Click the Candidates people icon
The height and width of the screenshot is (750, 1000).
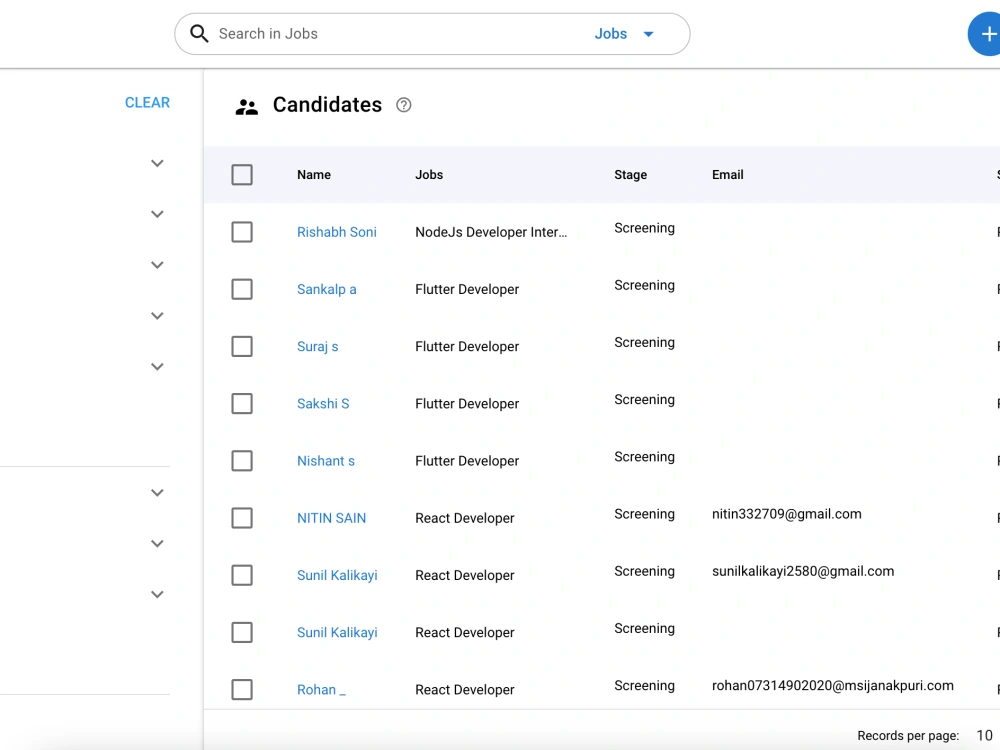pos(247,105)
